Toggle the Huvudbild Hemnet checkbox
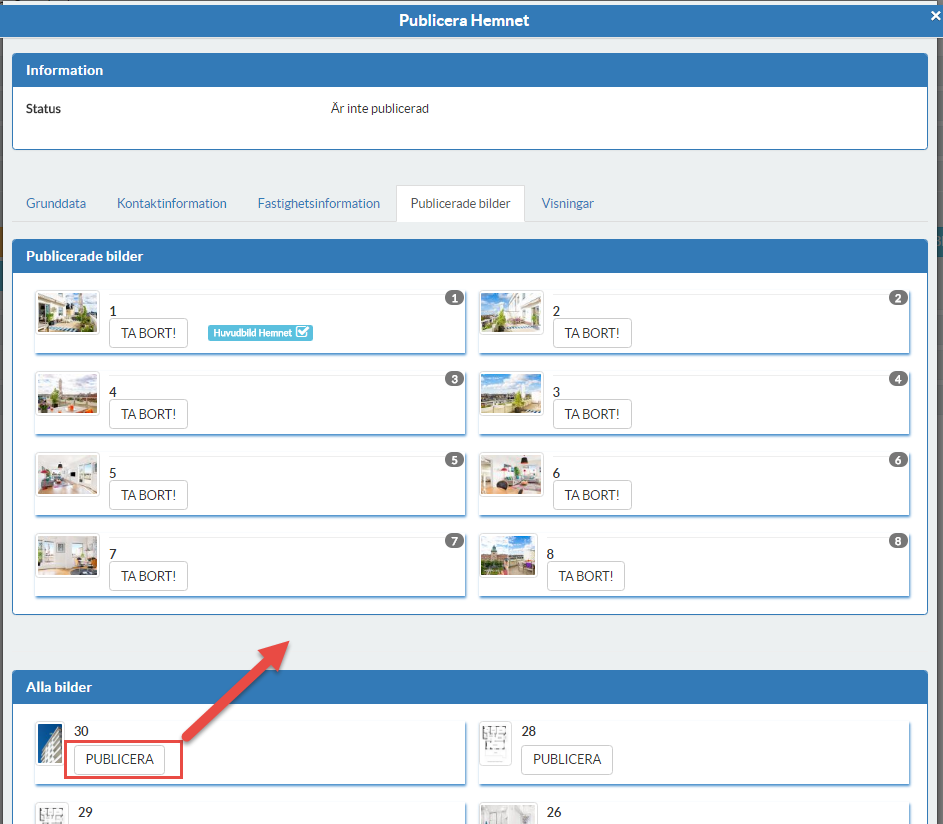 pos(303,332)
